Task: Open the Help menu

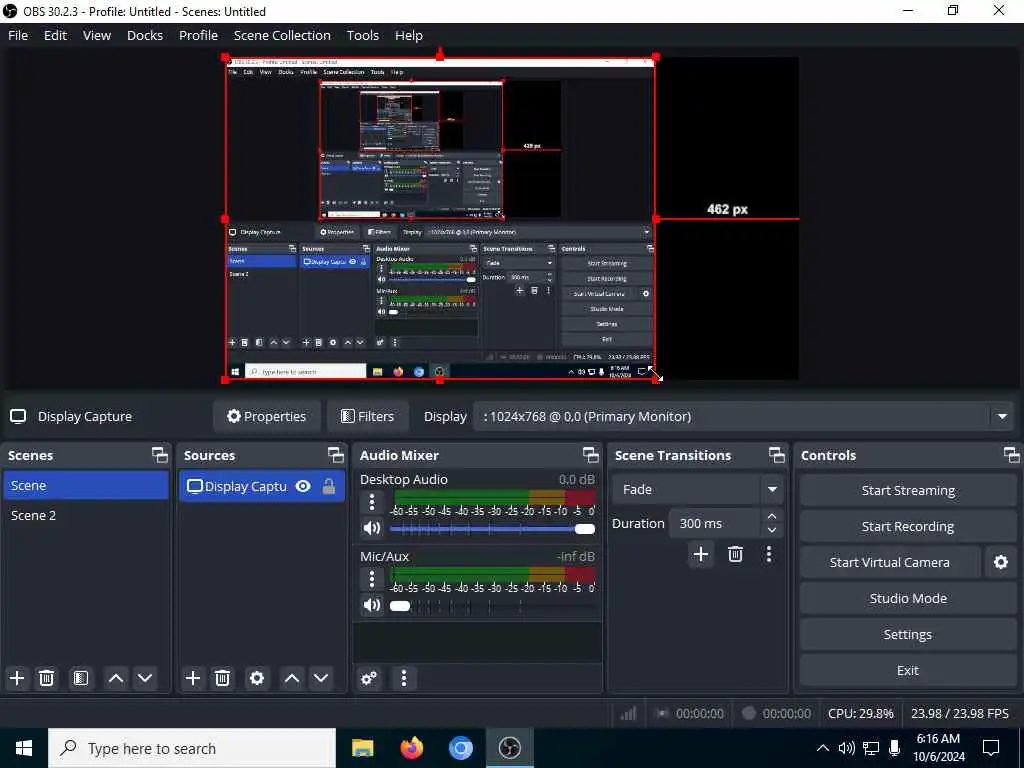Action: [x=409, y=35]
